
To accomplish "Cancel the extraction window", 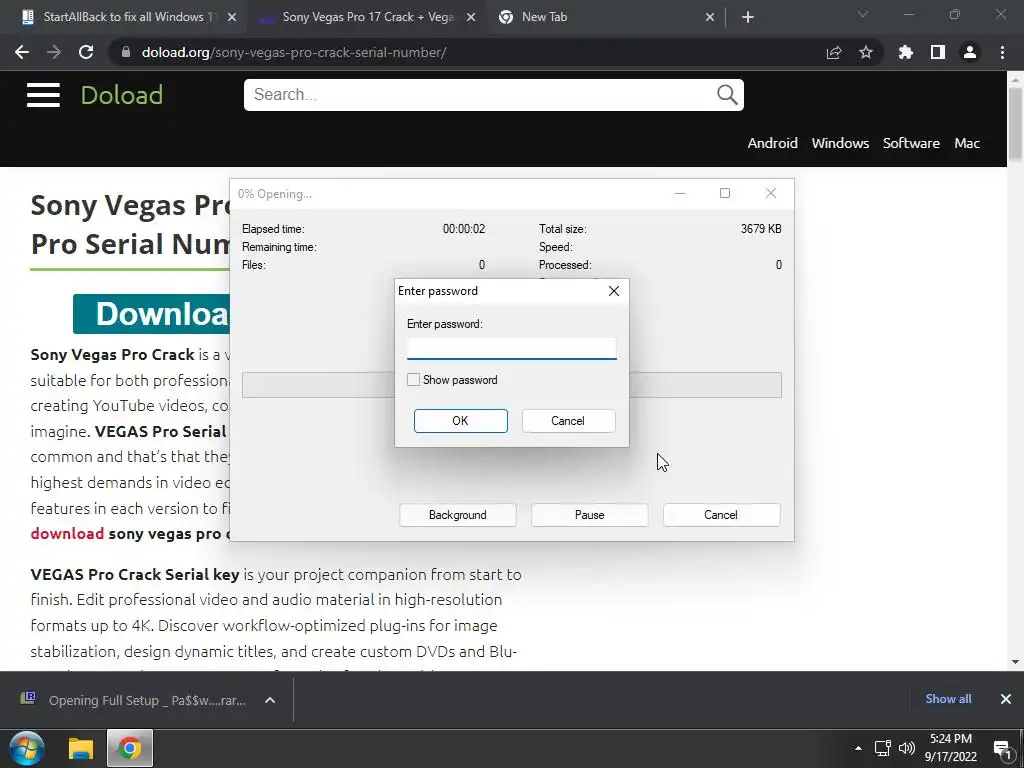I will [721, 515].
